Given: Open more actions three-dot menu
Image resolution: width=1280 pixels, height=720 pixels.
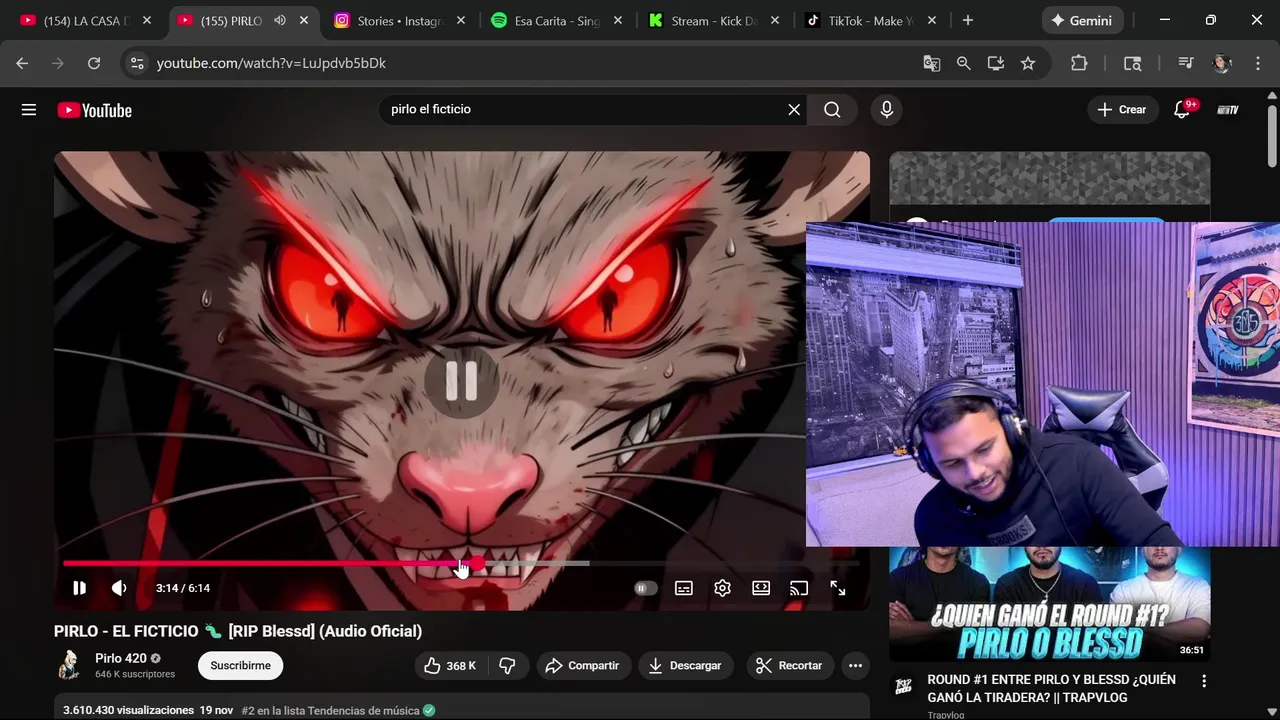Looking at the screenshot, I should 855,666.
